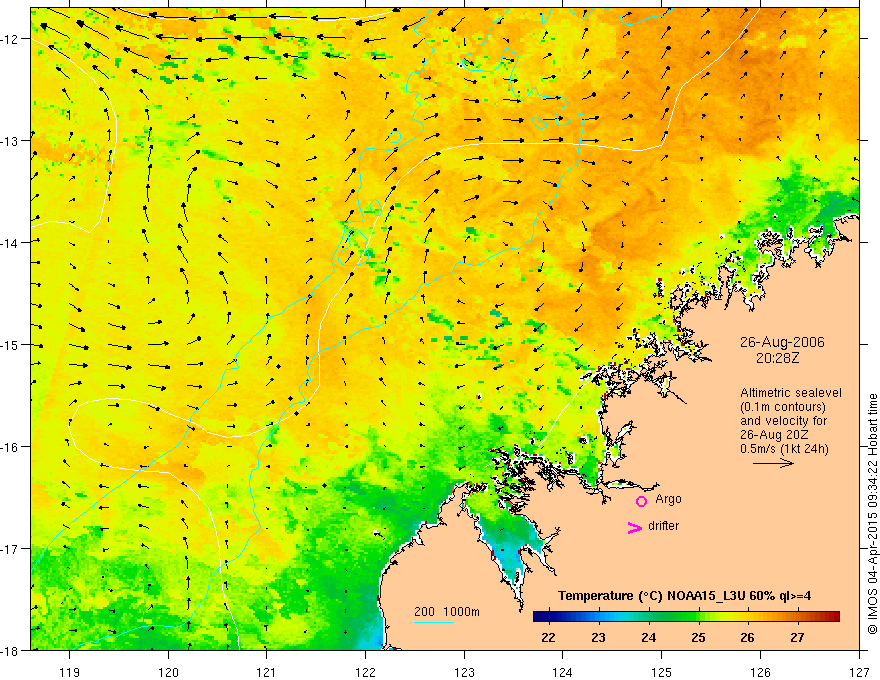Viewport: 880px width, 680px height.
Task: Click the longitude axis label 121
Action: click(x=267, y=672)
